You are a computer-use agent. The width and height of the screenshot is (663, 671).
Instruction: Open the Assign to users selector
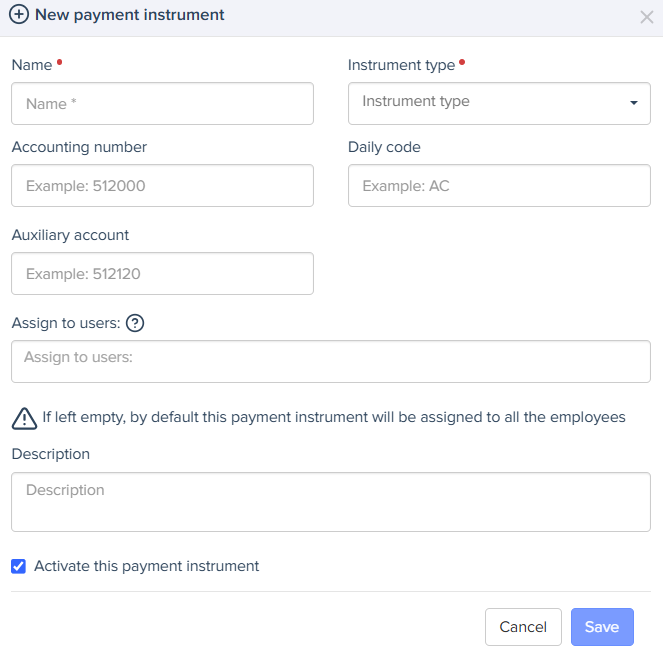(330, 361)
